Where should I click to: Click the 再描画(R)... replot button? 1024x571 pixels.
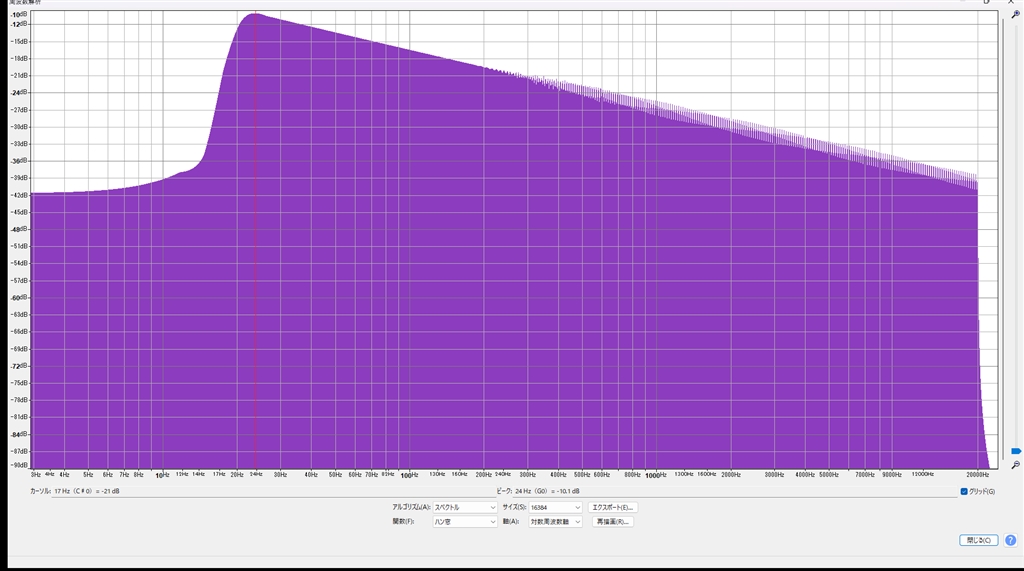613,521
